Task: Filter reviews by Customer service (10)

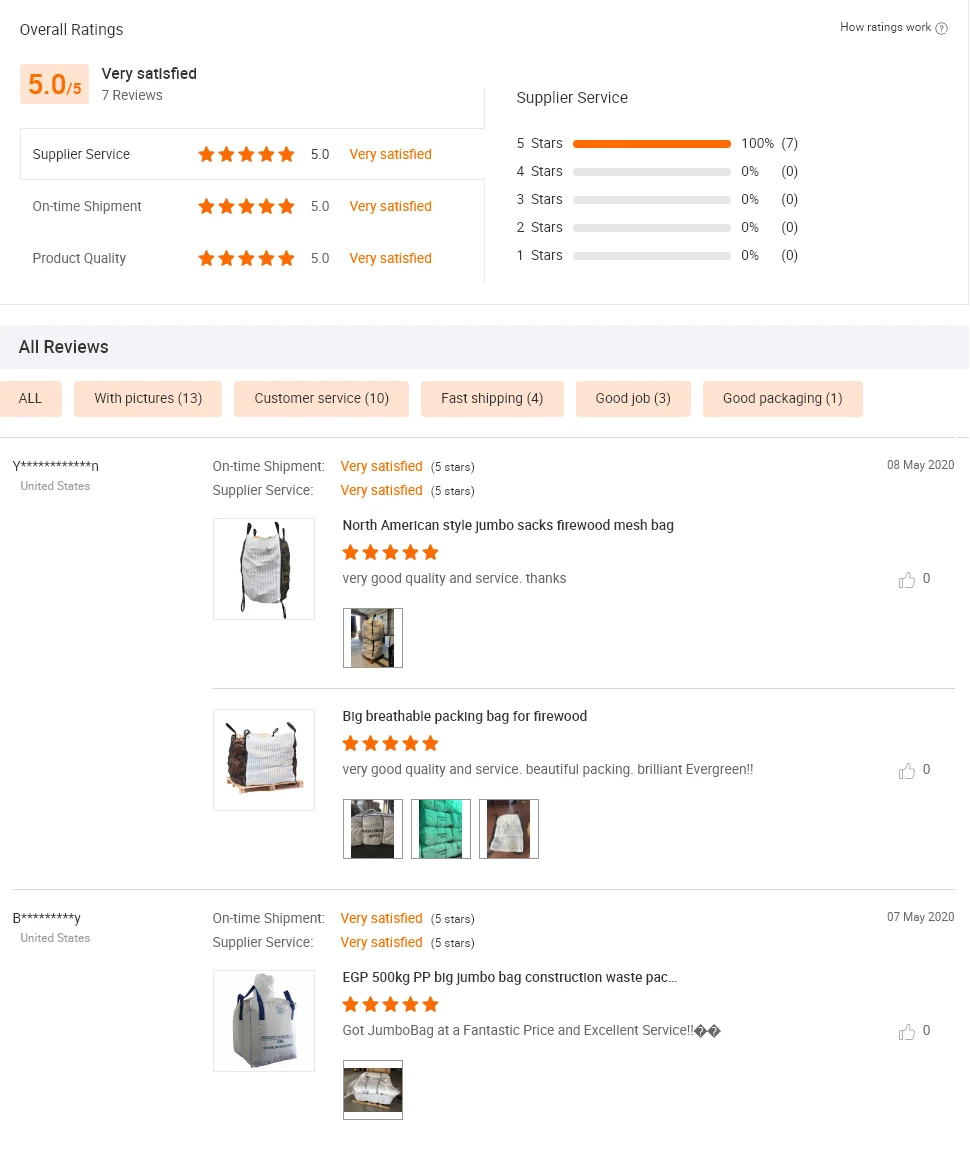Action: coord(321,398)
